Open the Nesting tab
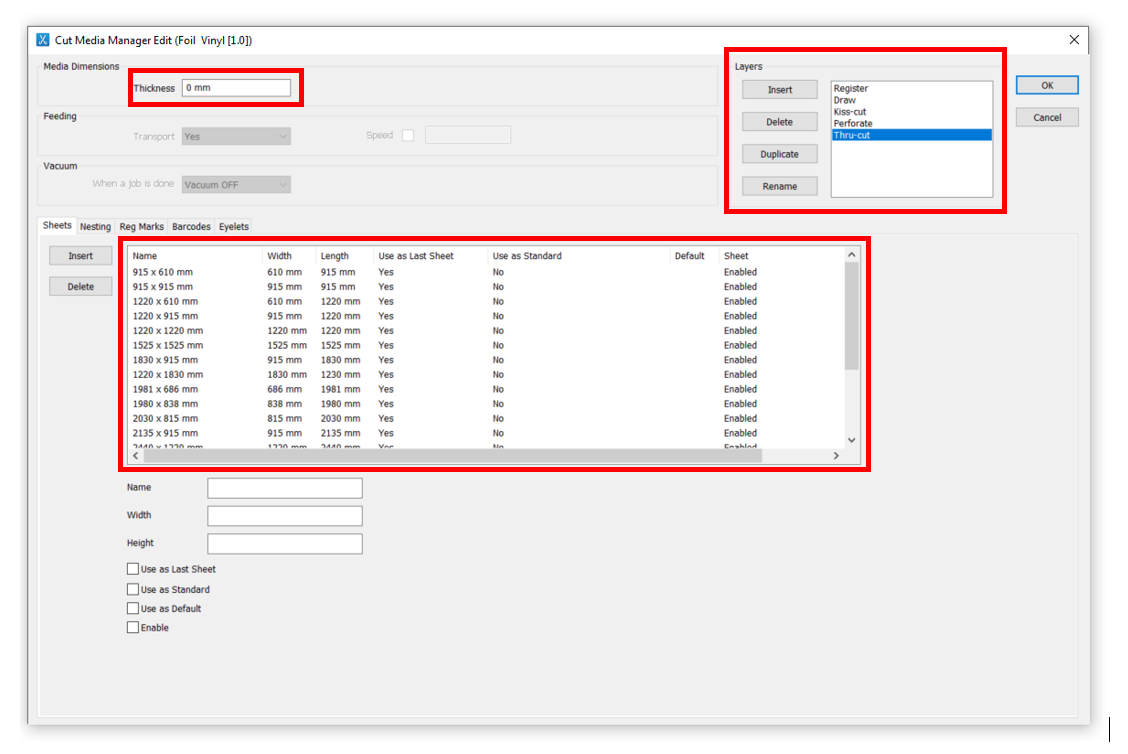This screenshot has width=1128, height=754. (x=95, y=227)
